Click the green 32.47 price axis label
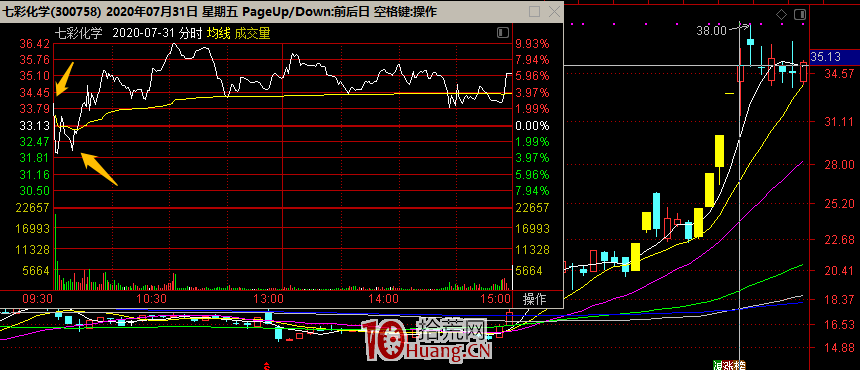This screenshot has width=860, height=370. [34, 142]
